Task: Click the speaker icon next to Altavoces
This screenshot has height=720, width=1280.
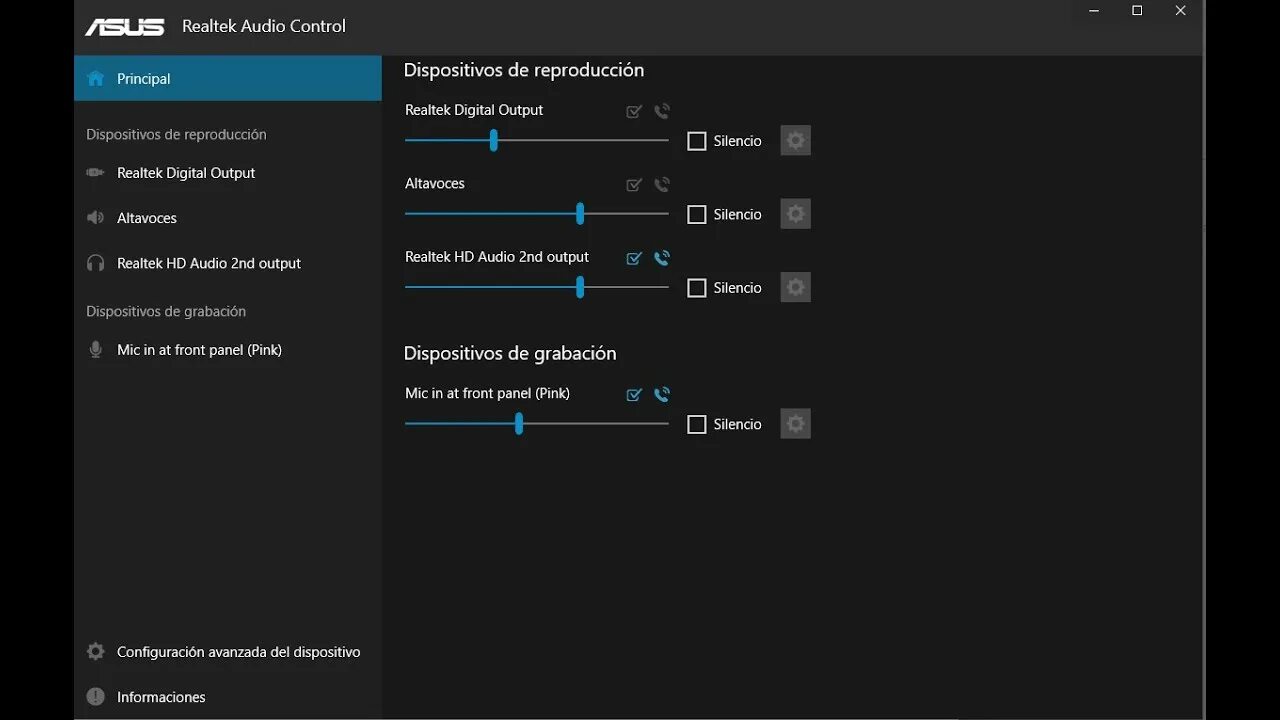Action: pos(96,218)
